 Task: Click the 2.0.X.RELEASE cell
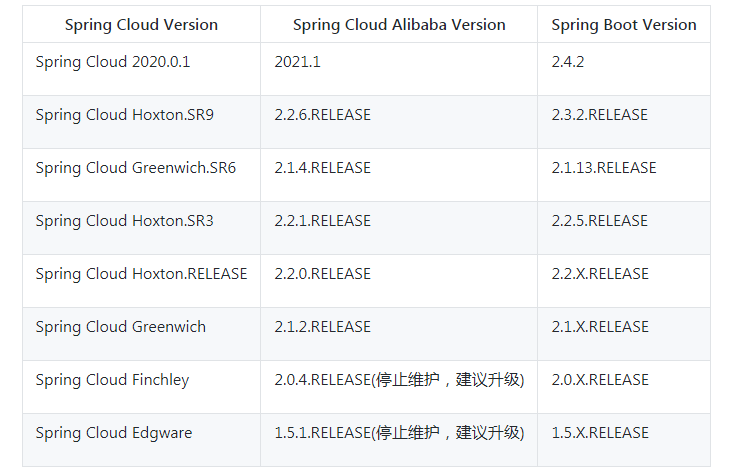(x=624, y=387)
